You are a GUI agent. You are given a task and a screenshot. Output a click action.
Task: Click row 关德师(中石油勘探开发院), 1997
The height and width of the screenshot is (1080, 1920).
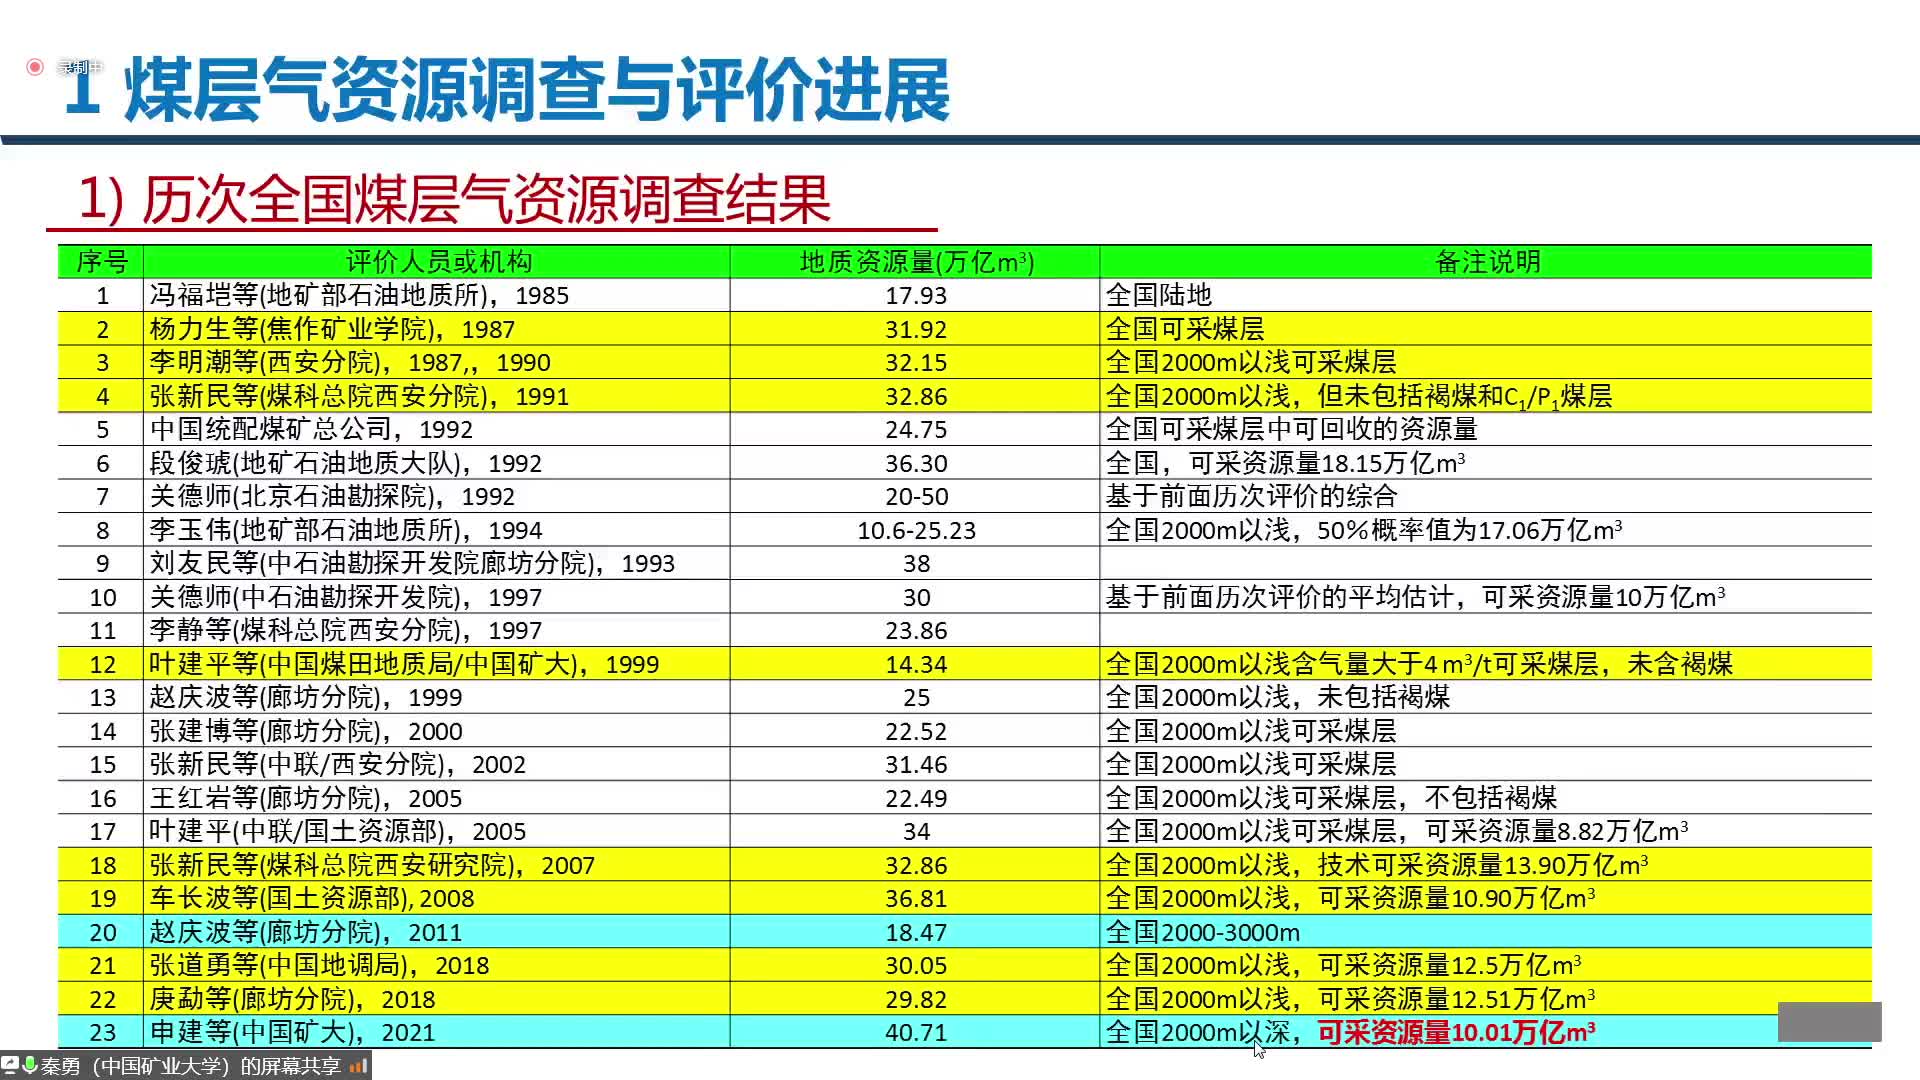click(x=964, y=597)
